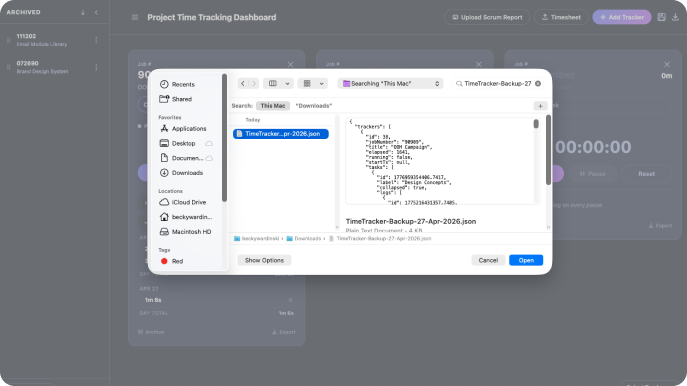Click the preview pane text scrollbar

pos(536,124)
